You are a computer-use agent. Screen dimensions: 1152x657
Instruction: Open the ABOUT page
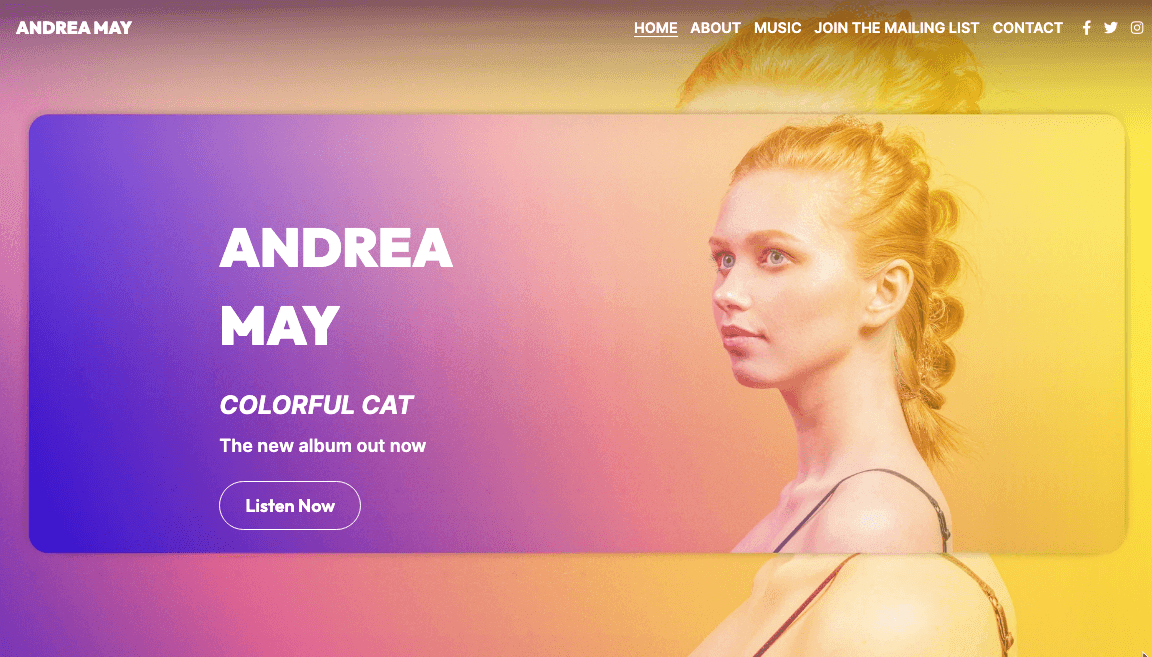pos(715,28)
